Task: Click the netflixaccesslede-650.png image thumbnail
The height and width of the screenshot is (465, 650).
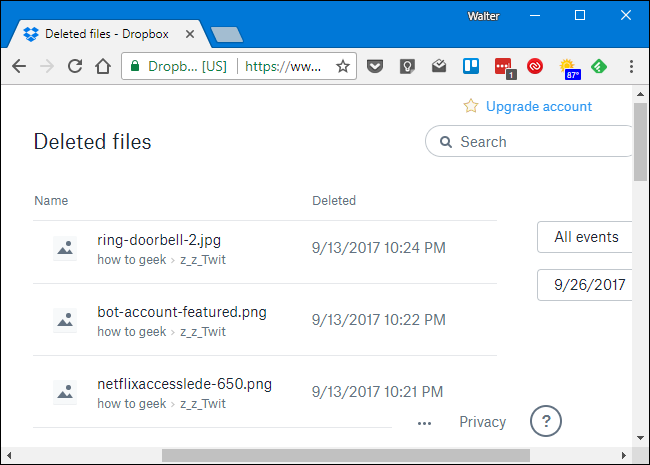Action: tap(65, 392)
